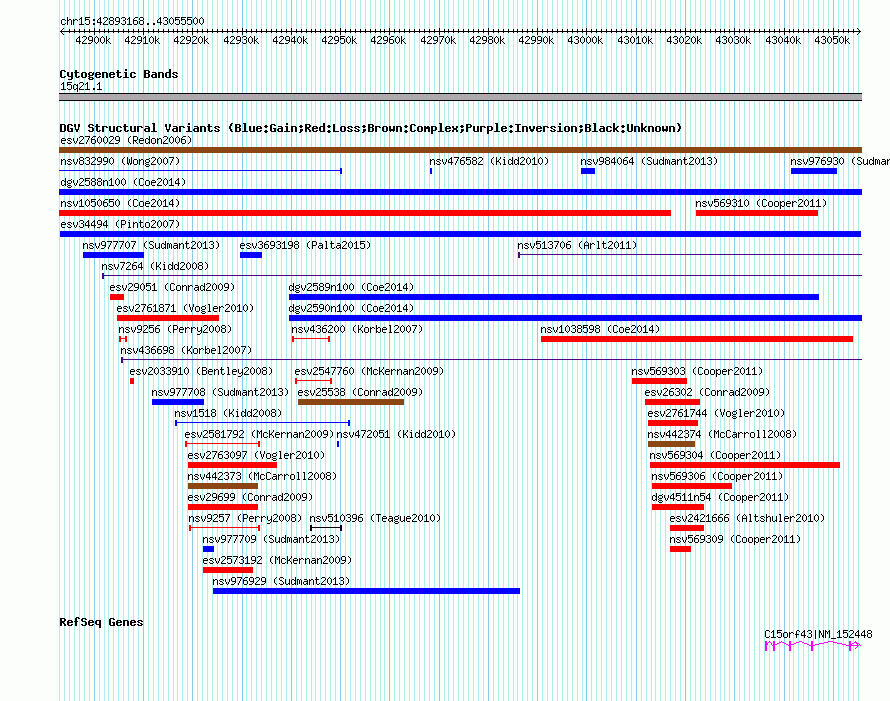Image resolution: width=890 pixels, height=701 pixels.
Task: Open the dgv2588n100 (Coe2014) variant label
Action: coord(123,182)
